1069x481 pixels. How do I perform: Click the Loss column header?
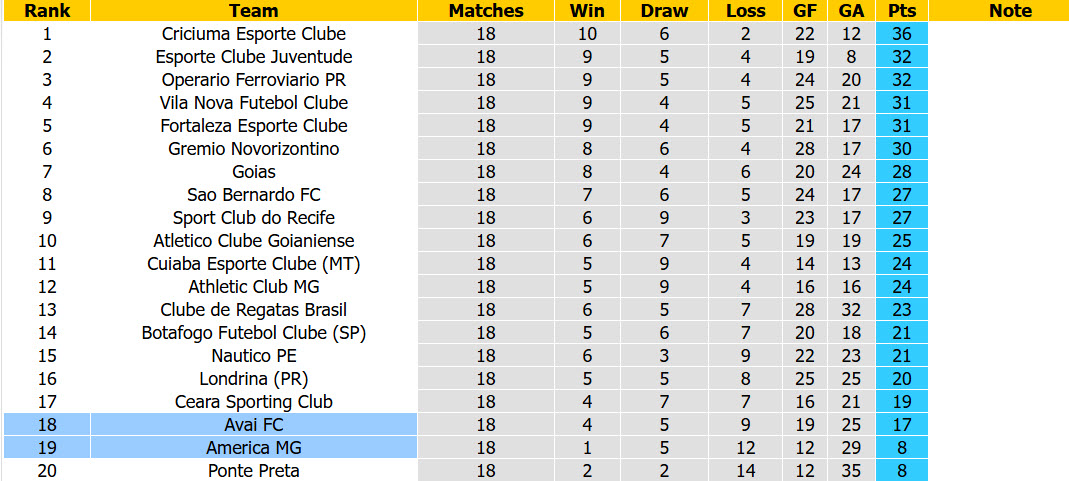745,11
